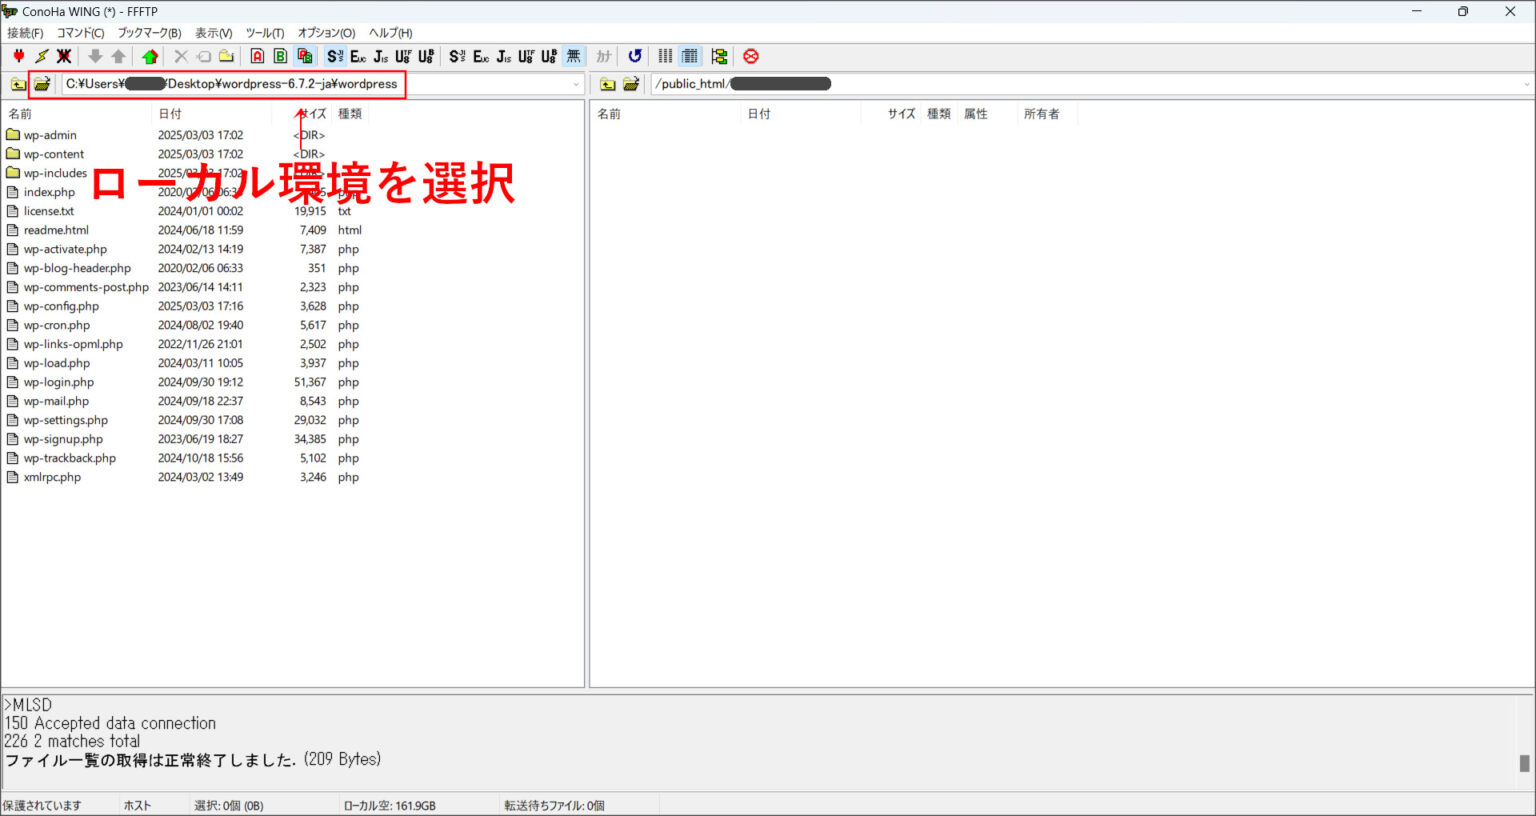
Task: Open the local path history dropdown
Action: click(x=577, y=84)
